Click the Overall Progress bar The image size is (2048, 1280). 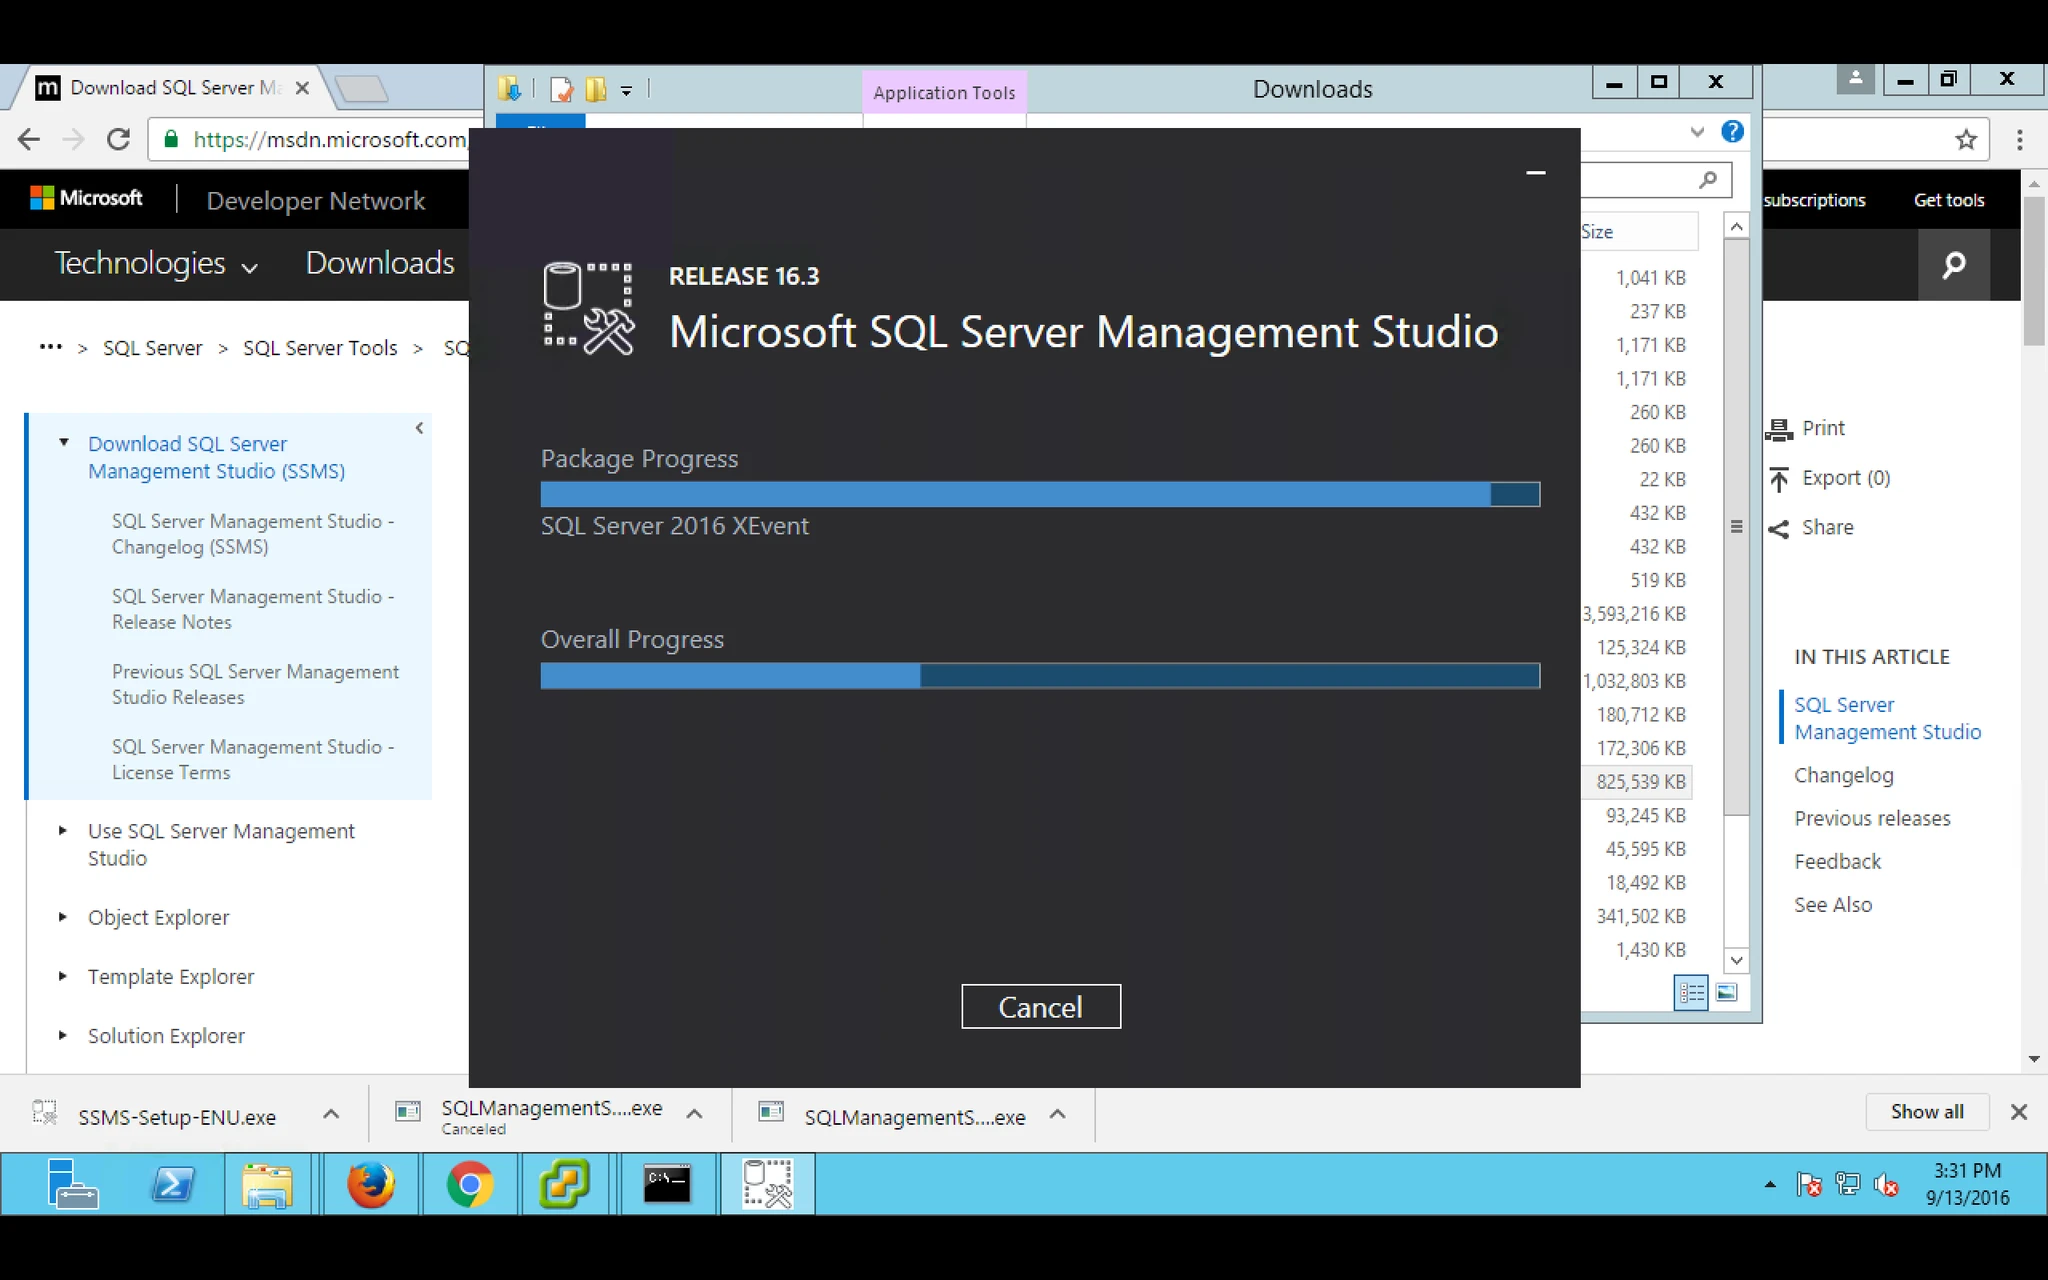(x=1040, y=676)
